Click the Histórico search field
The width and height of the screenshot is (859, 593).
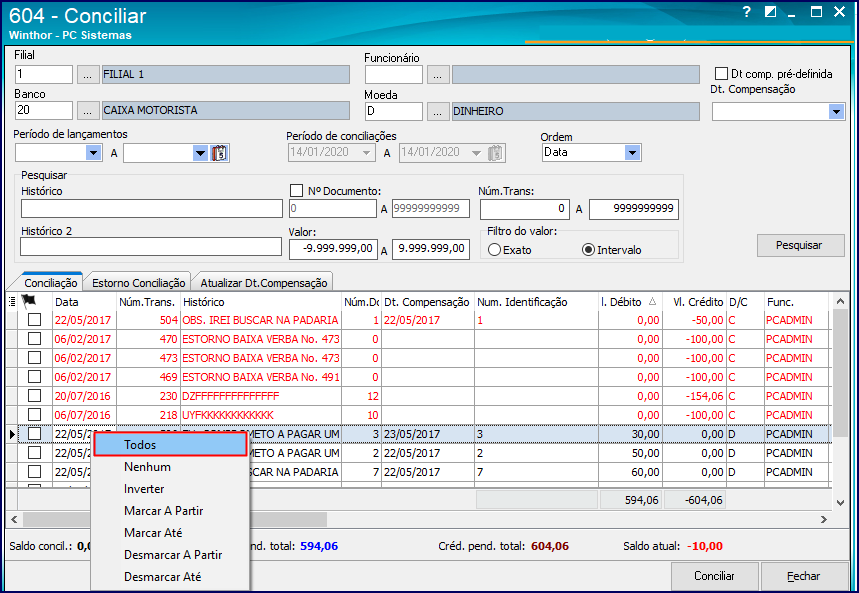(152, 209)
